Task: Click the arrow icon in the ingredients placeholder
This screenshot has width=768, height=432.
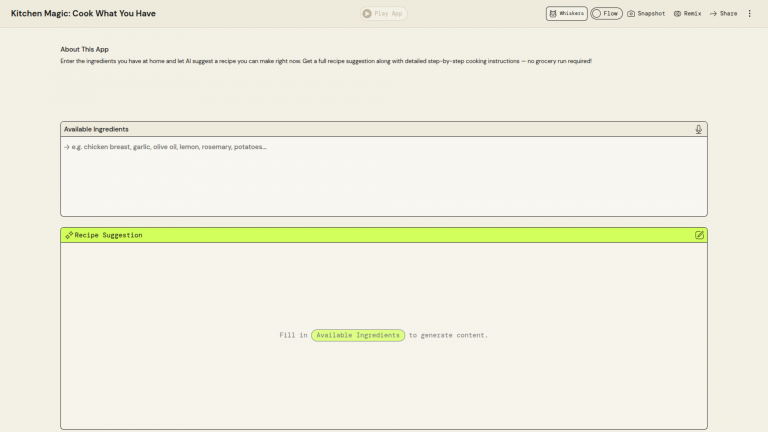Action: coord(65,147)
